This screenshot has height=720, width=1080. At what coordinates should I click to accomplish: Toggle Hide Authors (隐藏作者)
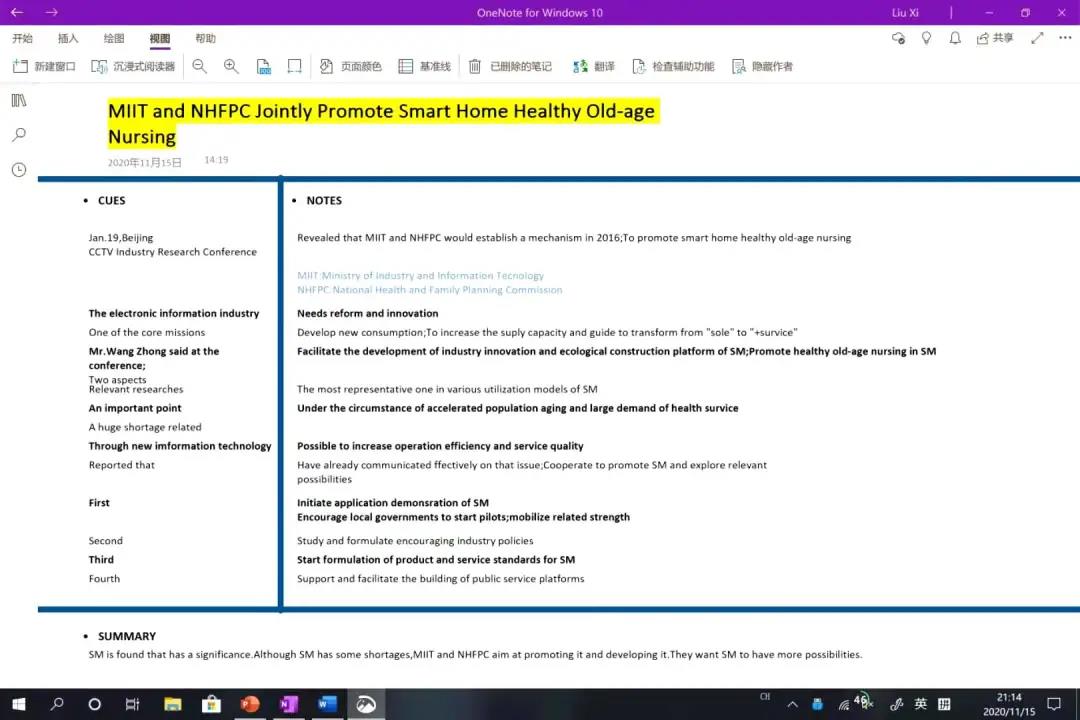click(762, 66)
